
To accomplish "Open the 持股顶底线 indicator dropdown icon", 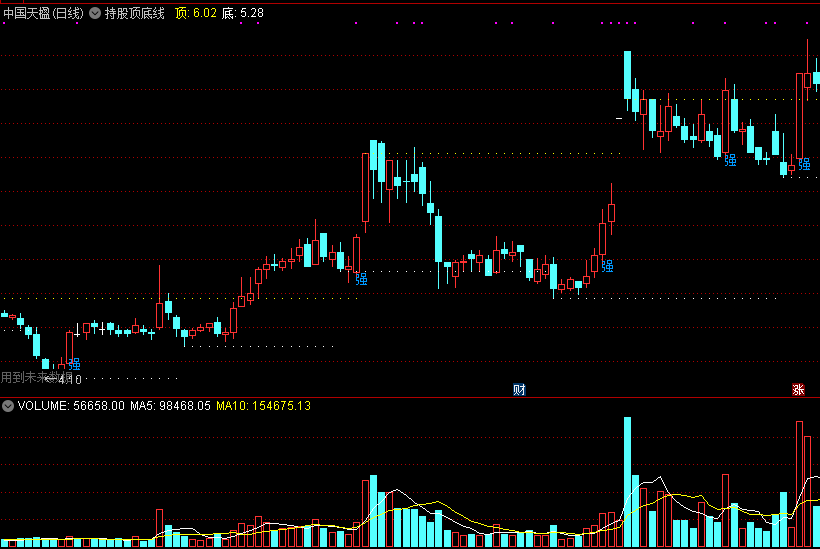I will tap(95, 13).
